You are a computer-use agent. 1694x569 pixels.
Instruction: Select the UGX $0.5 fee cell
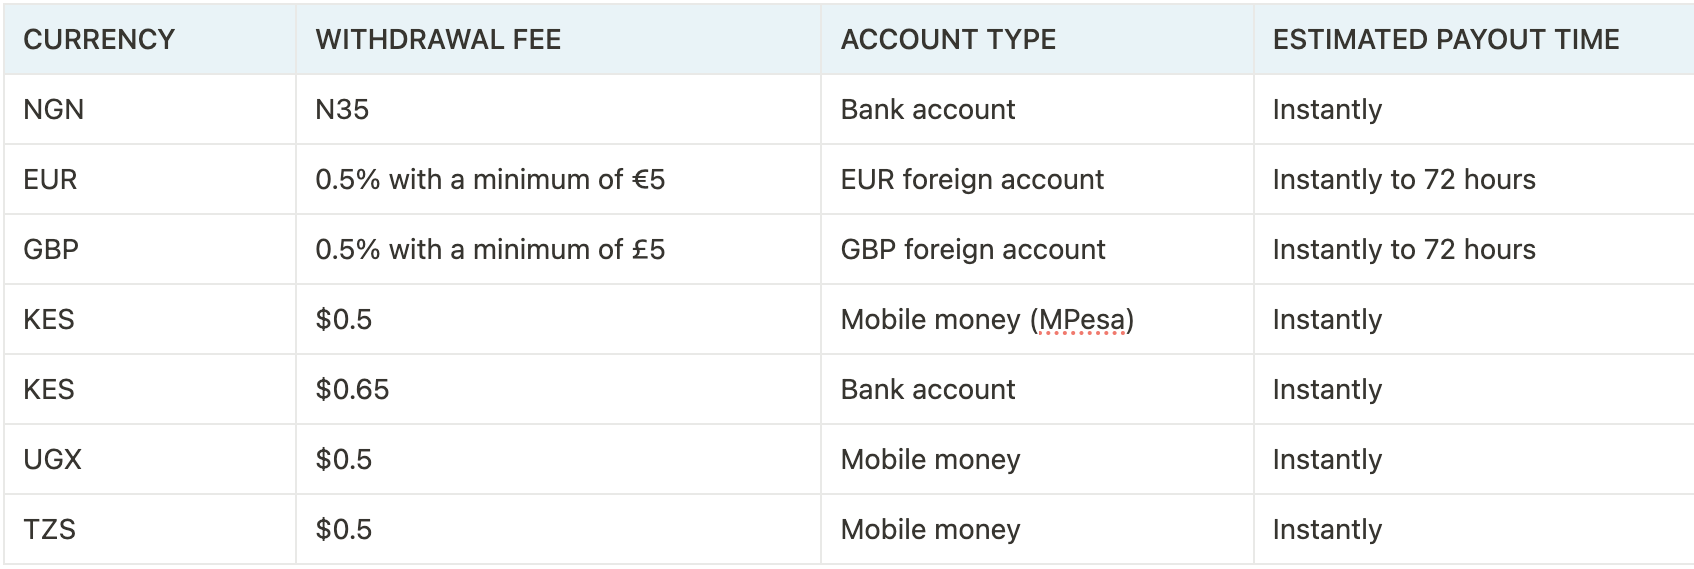[x=558, y=459]
